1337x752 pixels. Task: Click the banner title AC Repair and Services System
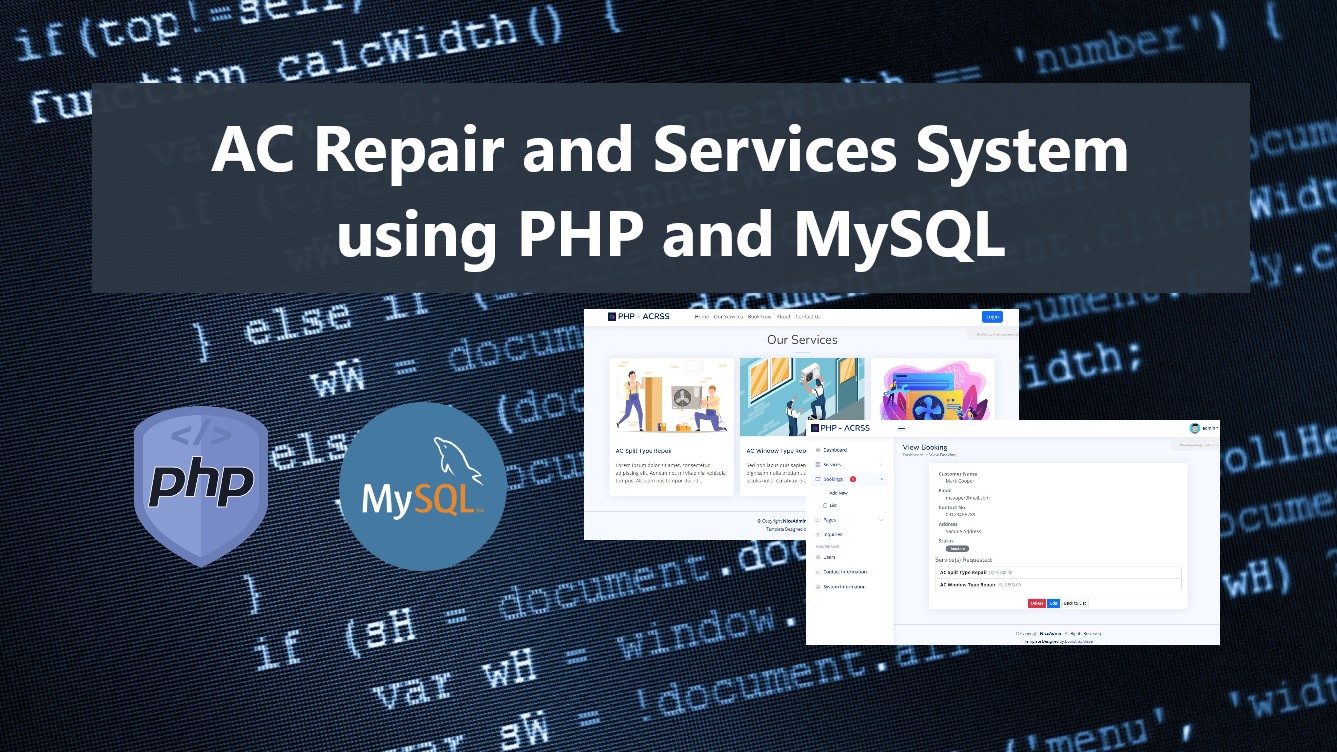[x=670, y=152]
